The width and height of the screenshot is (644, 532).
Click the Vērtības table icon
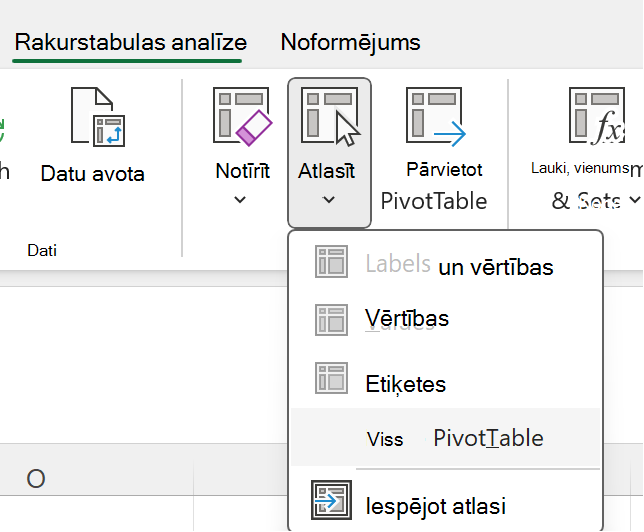pos(331,320)
